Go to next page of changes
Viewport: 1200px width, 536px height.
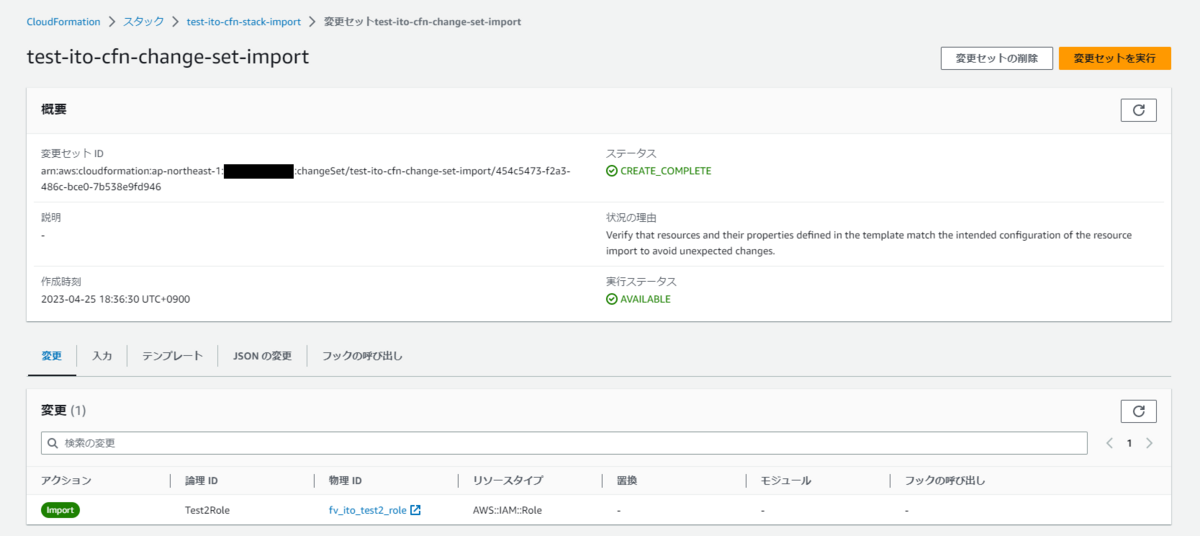(x=1149, y=443)
